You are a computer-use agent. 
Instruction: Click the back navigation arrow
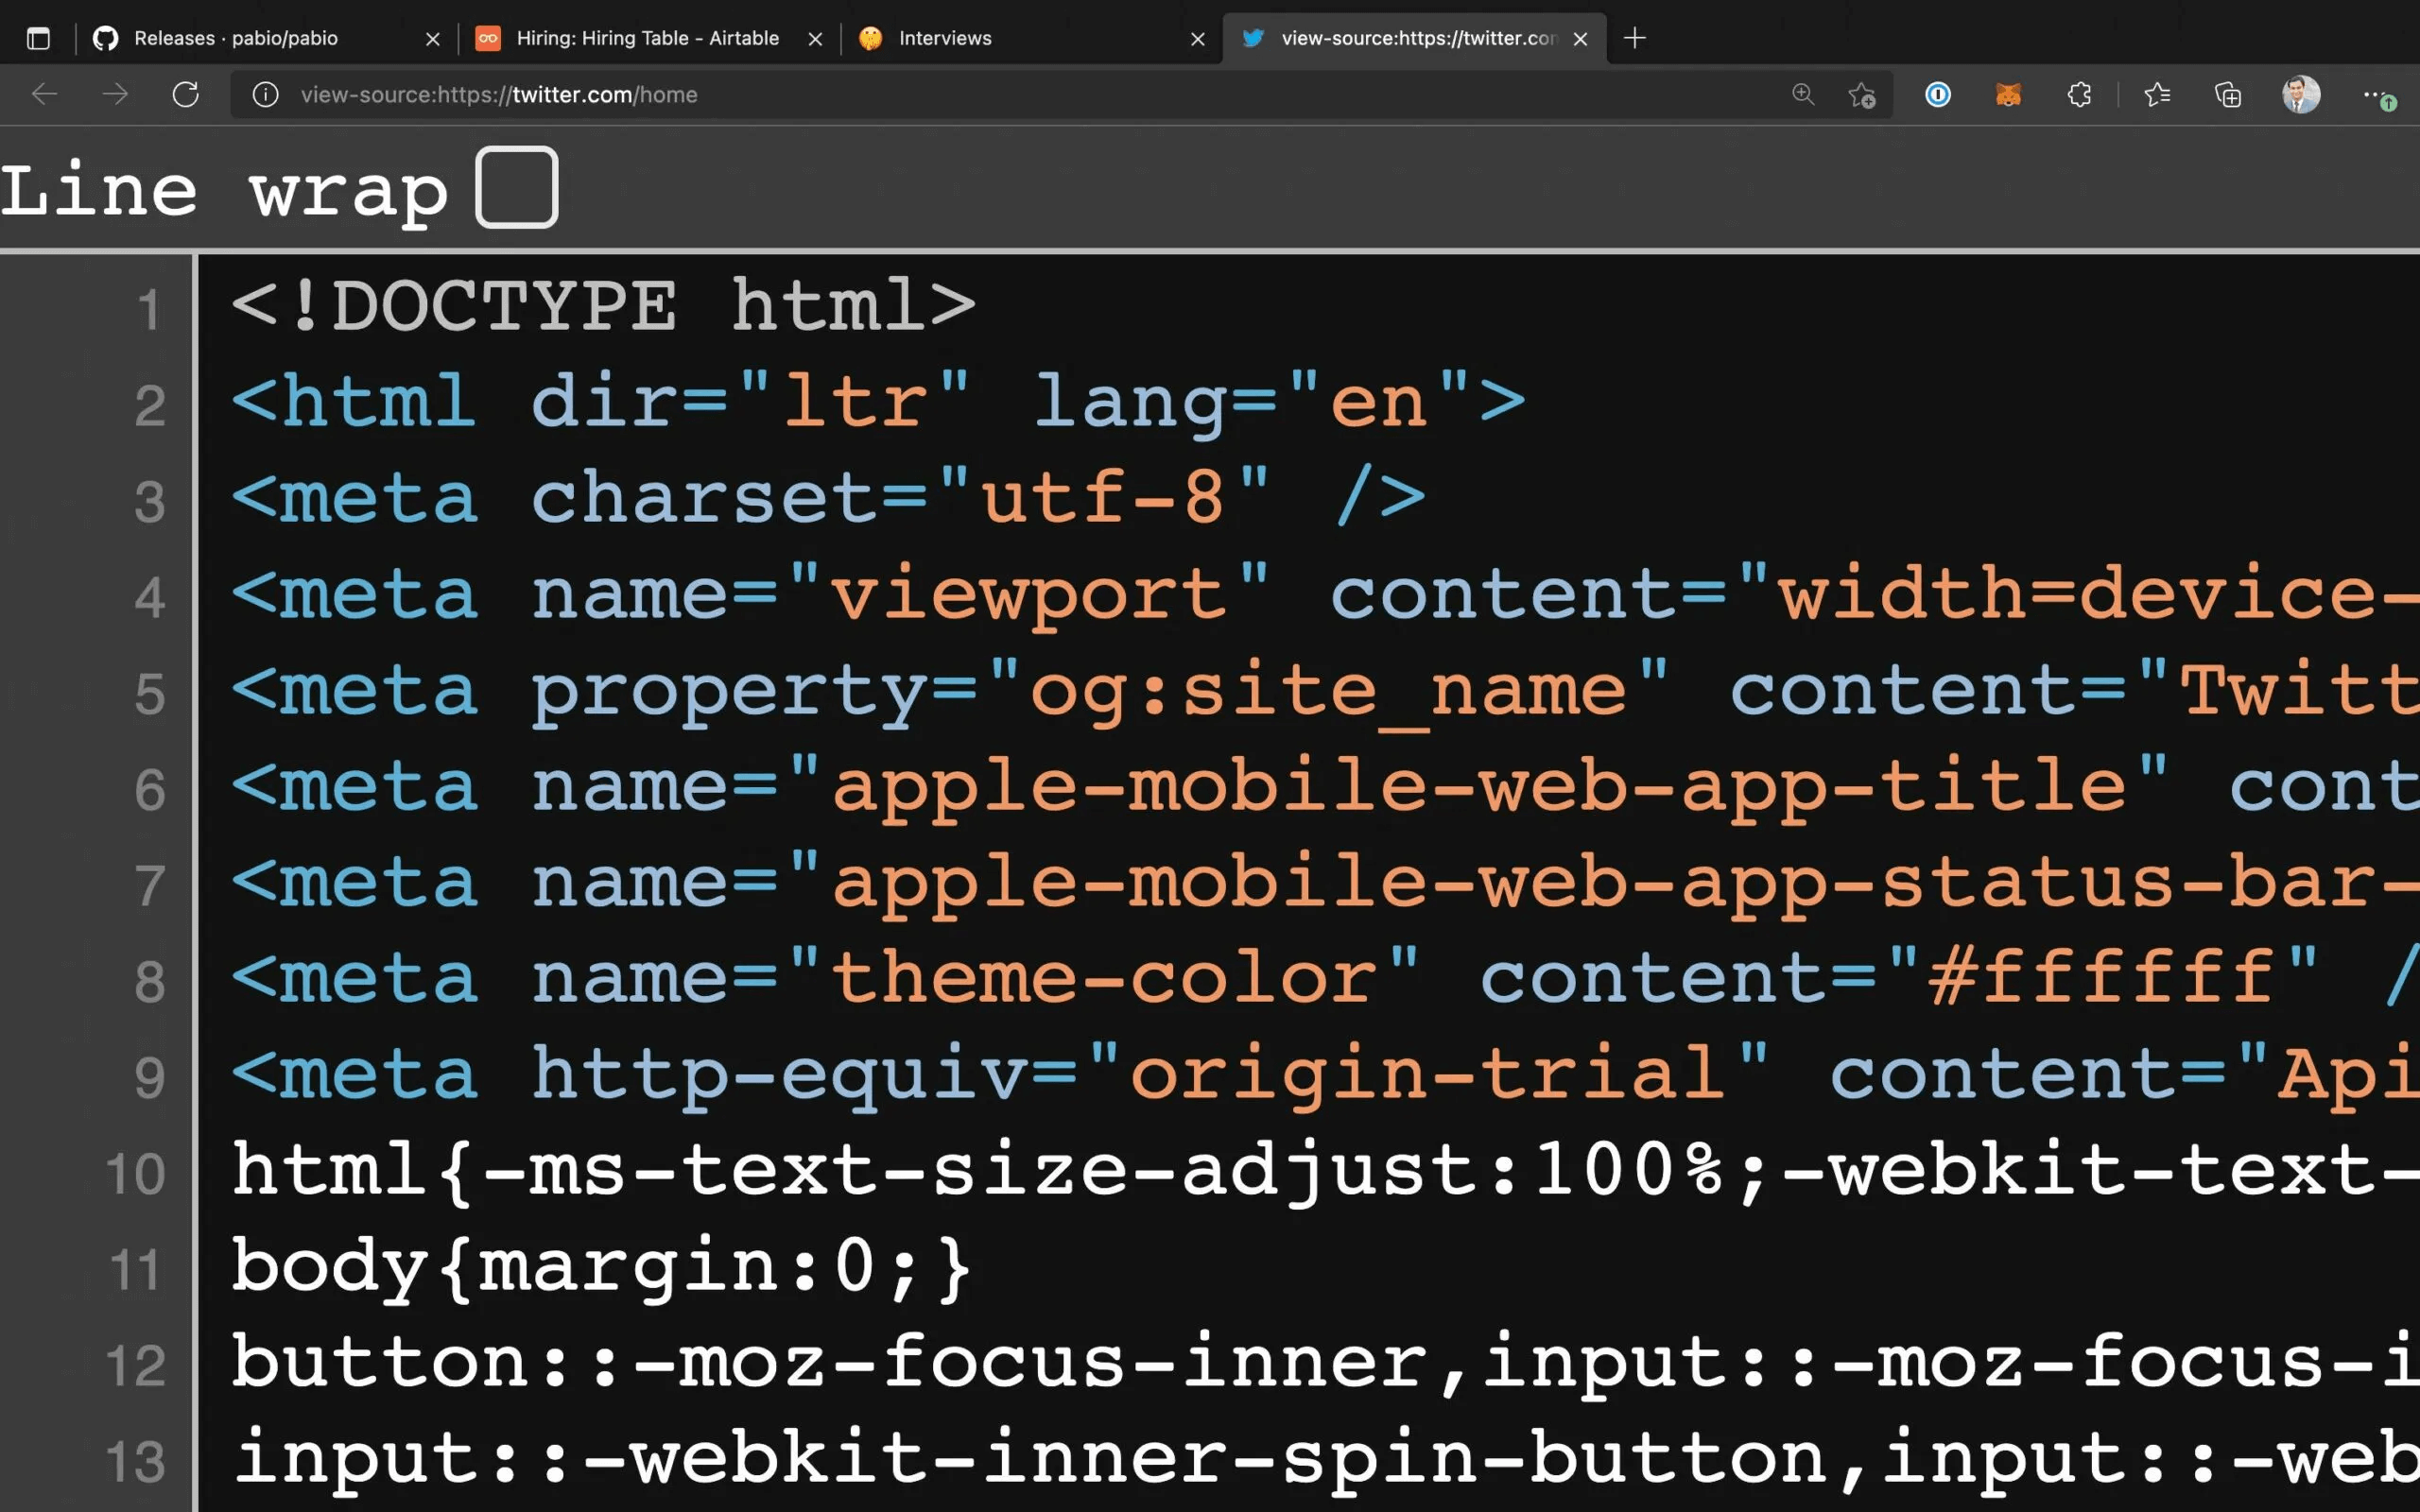(x=45, y=95)
